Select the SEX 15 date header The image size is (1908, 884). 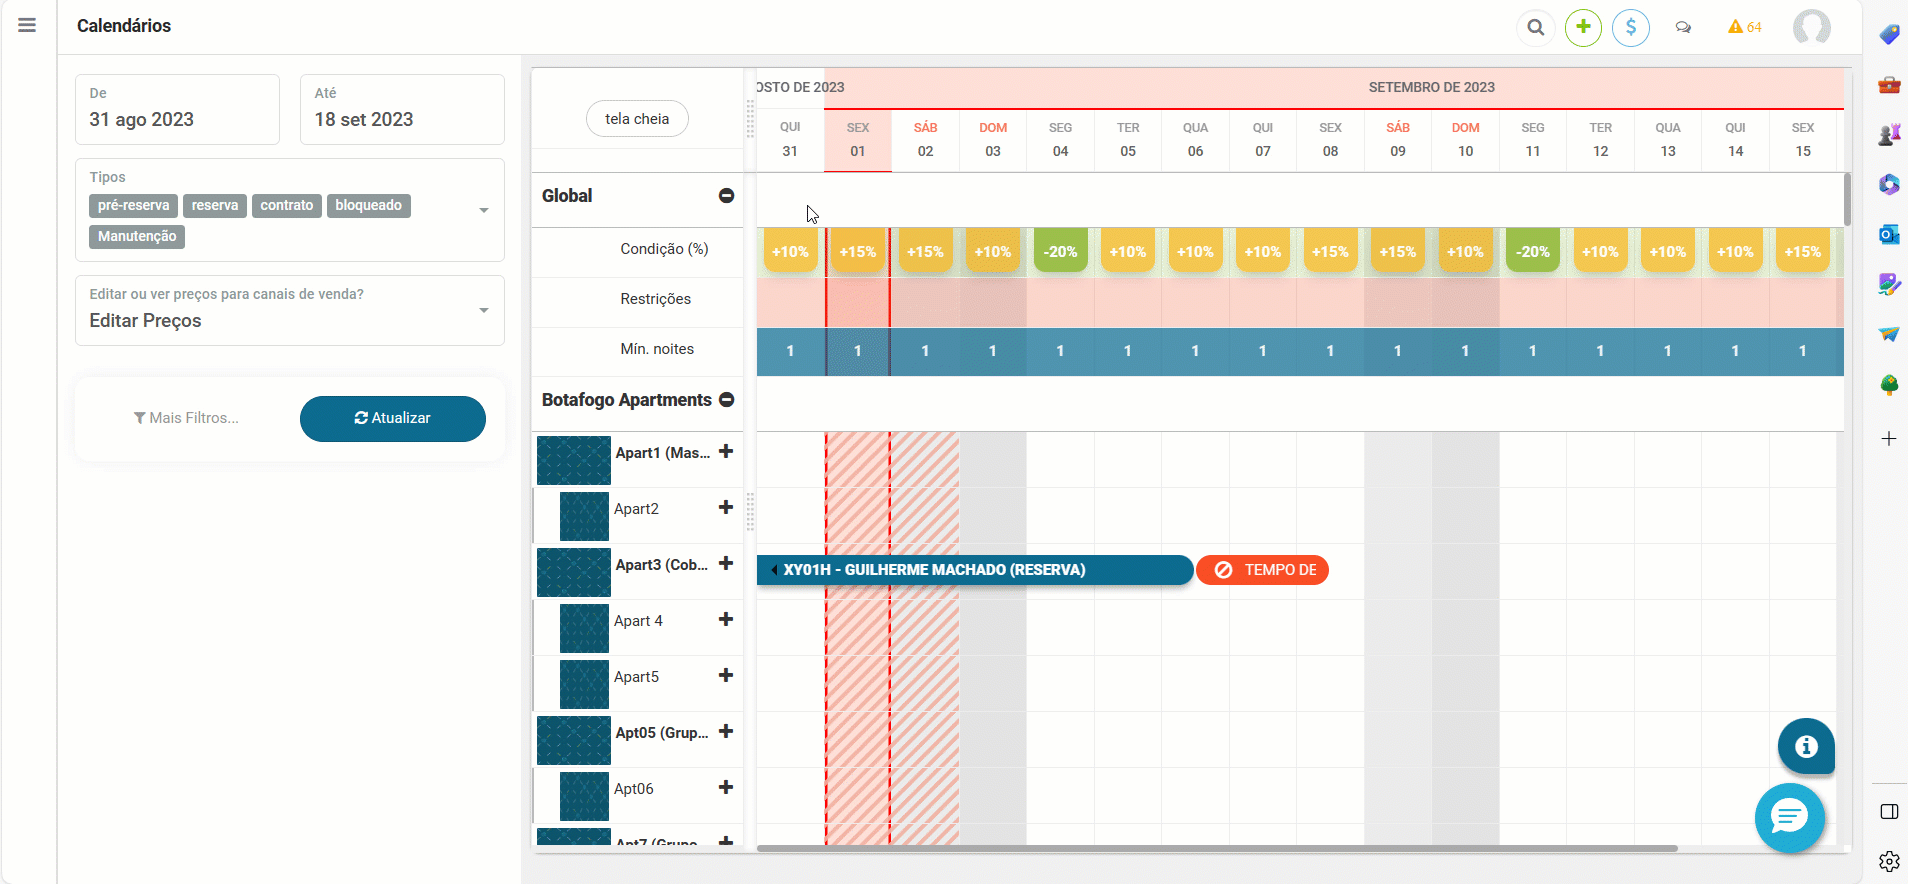(x=1803, y=140)
